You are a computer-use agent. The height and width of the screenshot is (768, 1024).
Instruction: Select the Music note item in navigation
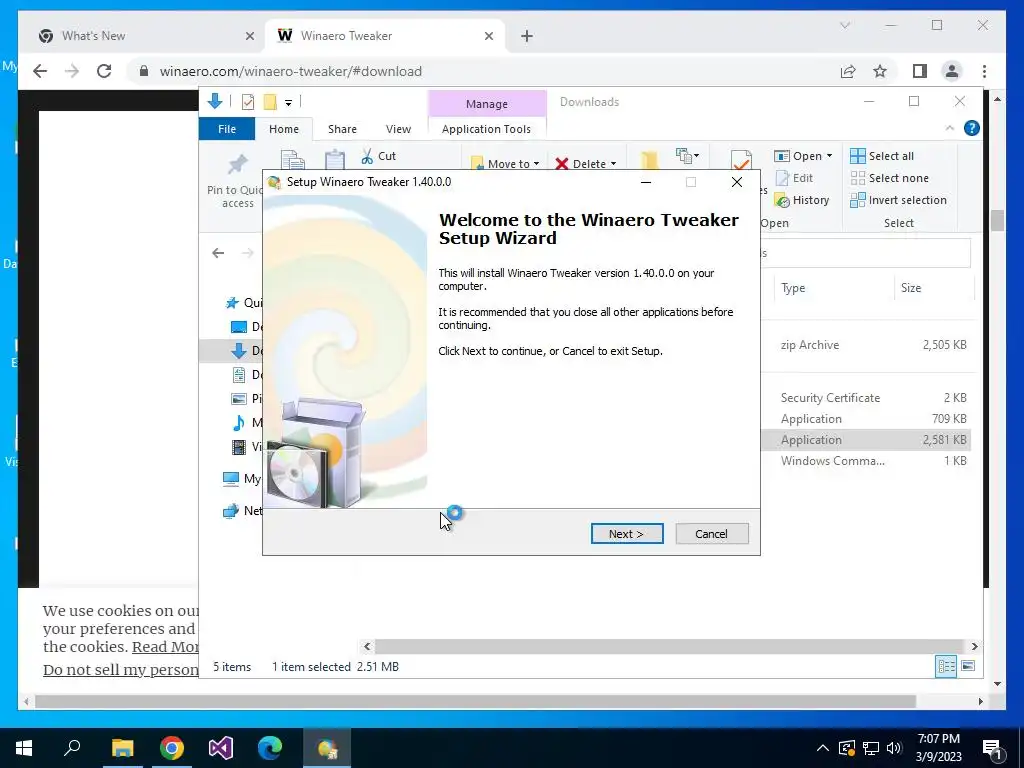coord(239,423)
